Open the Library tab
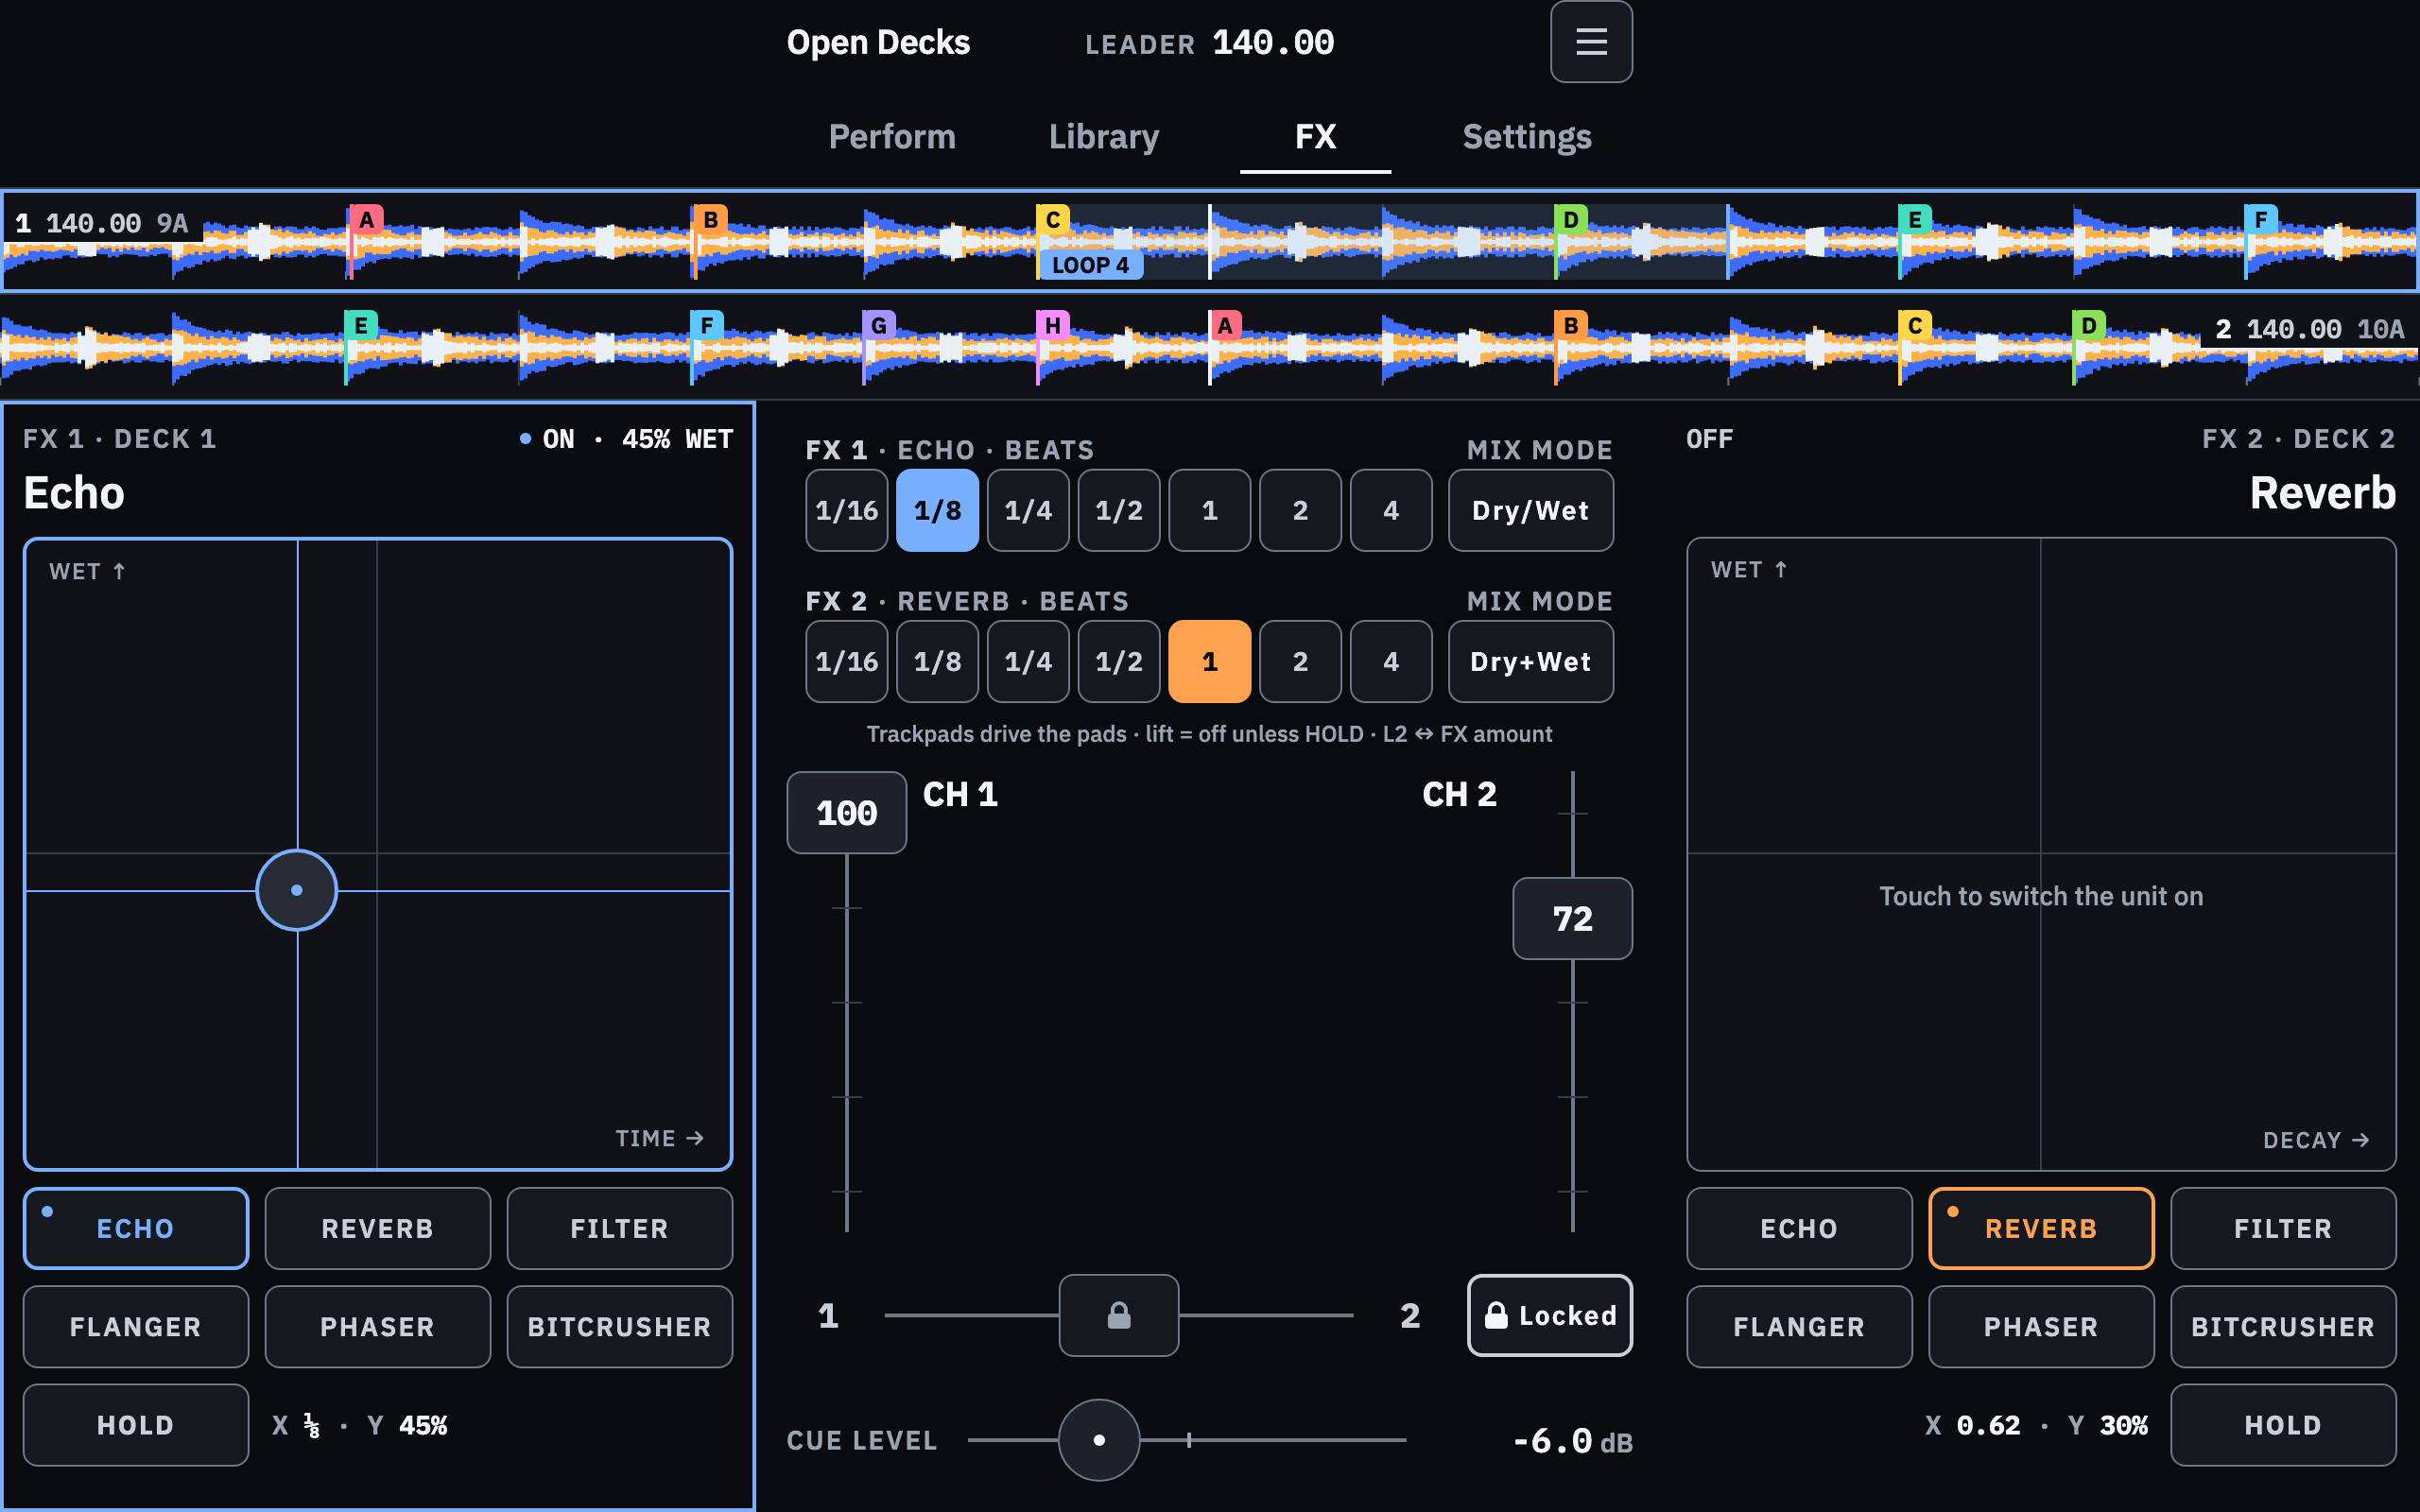The width and height of the screenshot is (2420, 1512). pyautogui.click(x=1104, y=137)
